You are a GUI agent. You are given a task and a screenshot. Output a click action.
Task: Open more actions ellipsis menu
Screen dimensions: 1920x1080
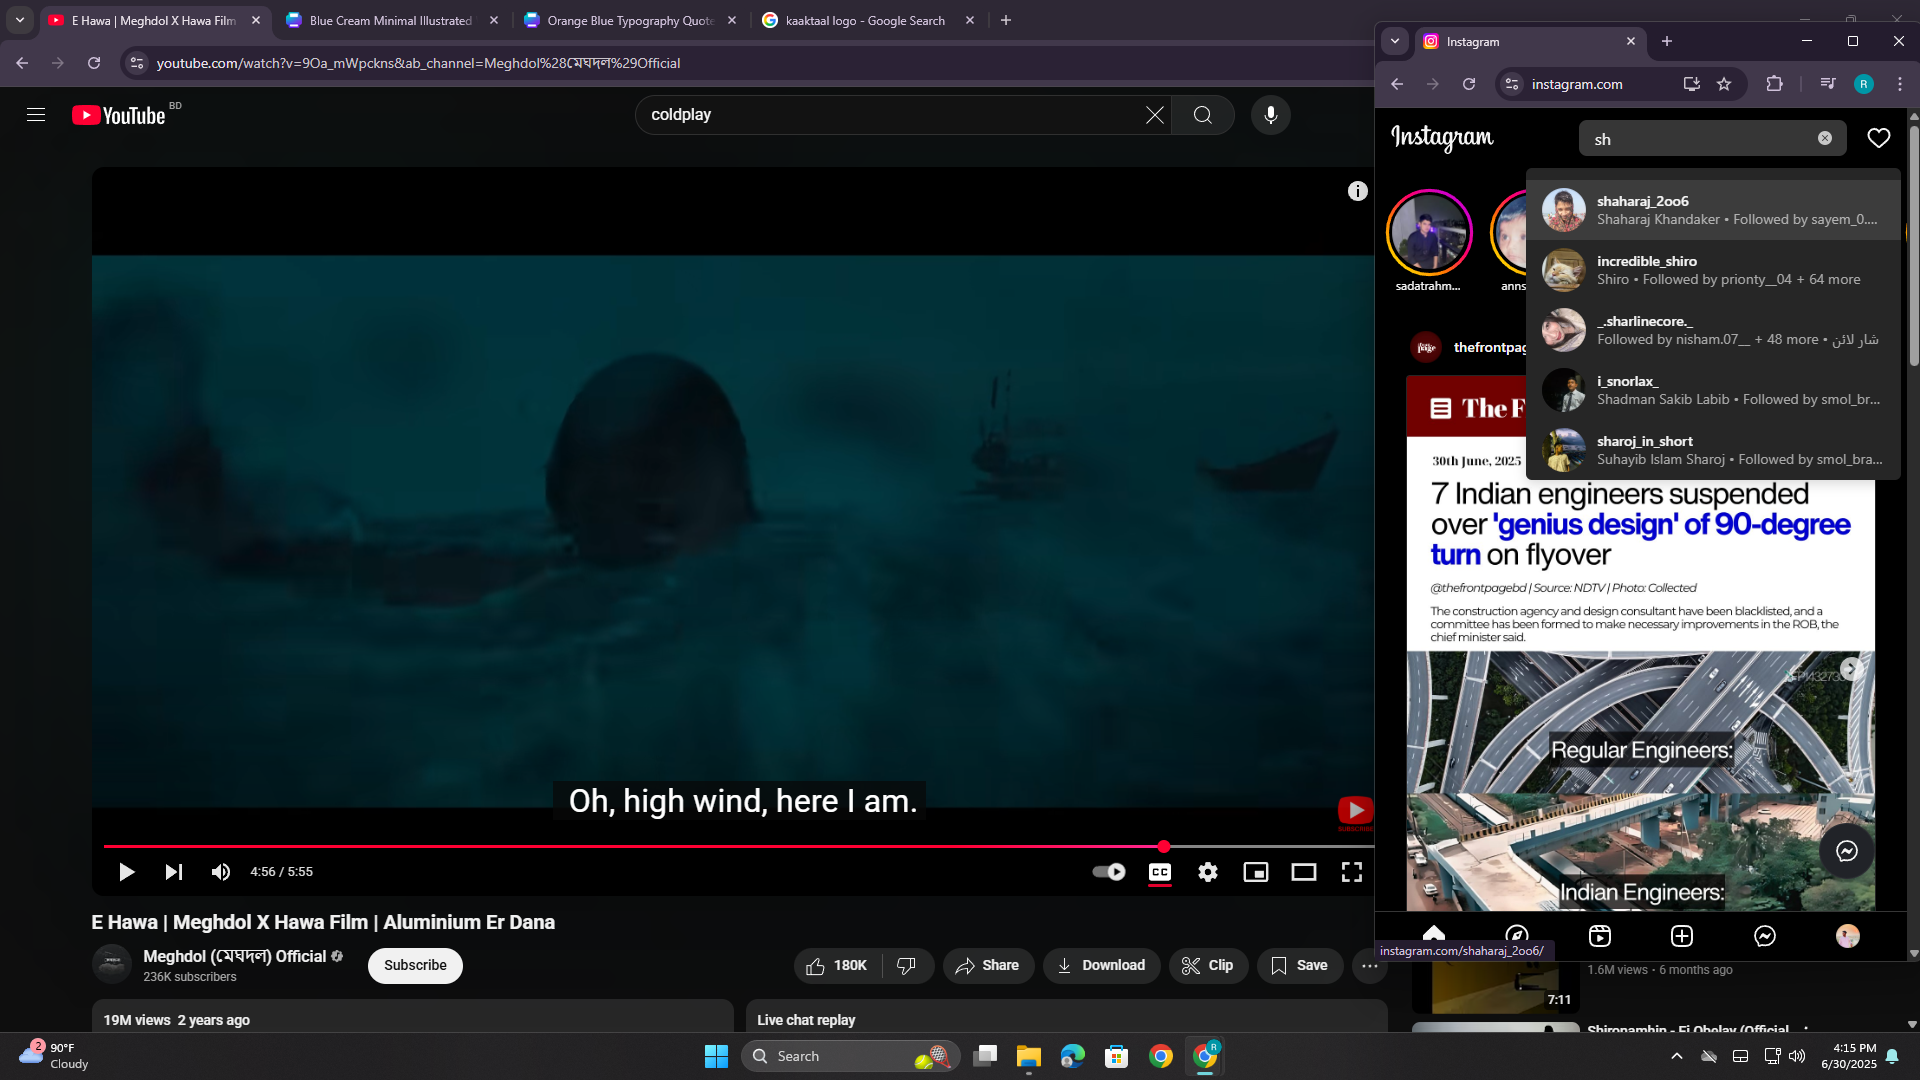click(x=1370, y=965)
